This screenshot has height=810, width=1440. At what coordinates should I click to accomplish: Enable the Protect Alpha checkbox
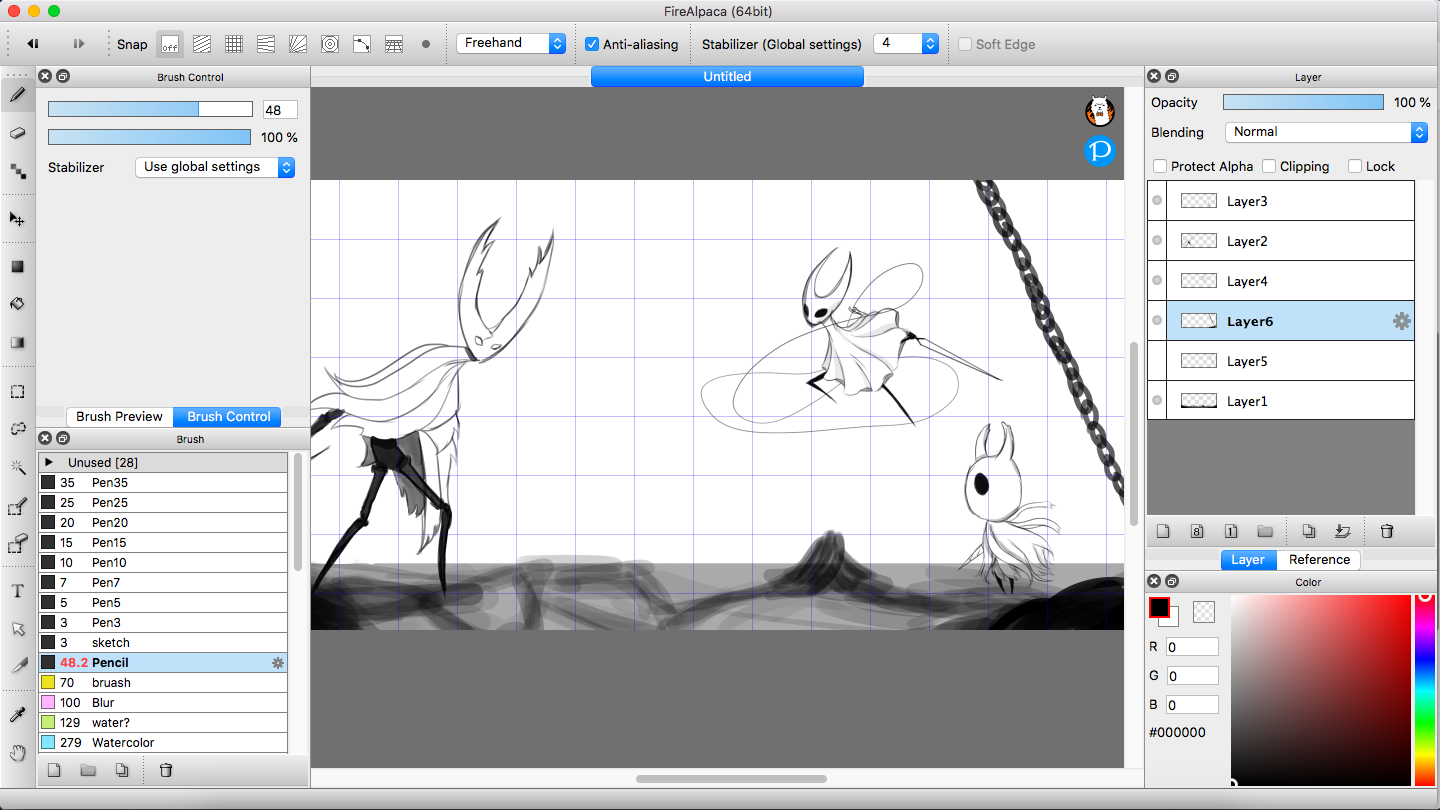[x=1160, y=166]
